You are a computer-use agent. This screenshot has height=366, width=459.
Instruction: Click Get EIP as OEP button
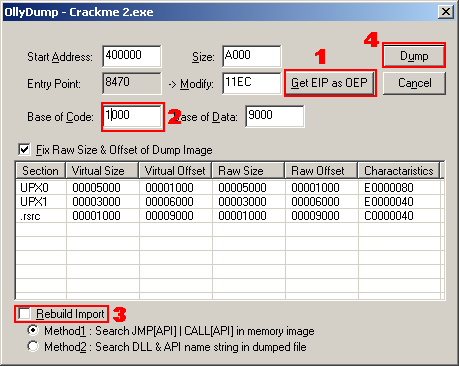click(329, 83)
